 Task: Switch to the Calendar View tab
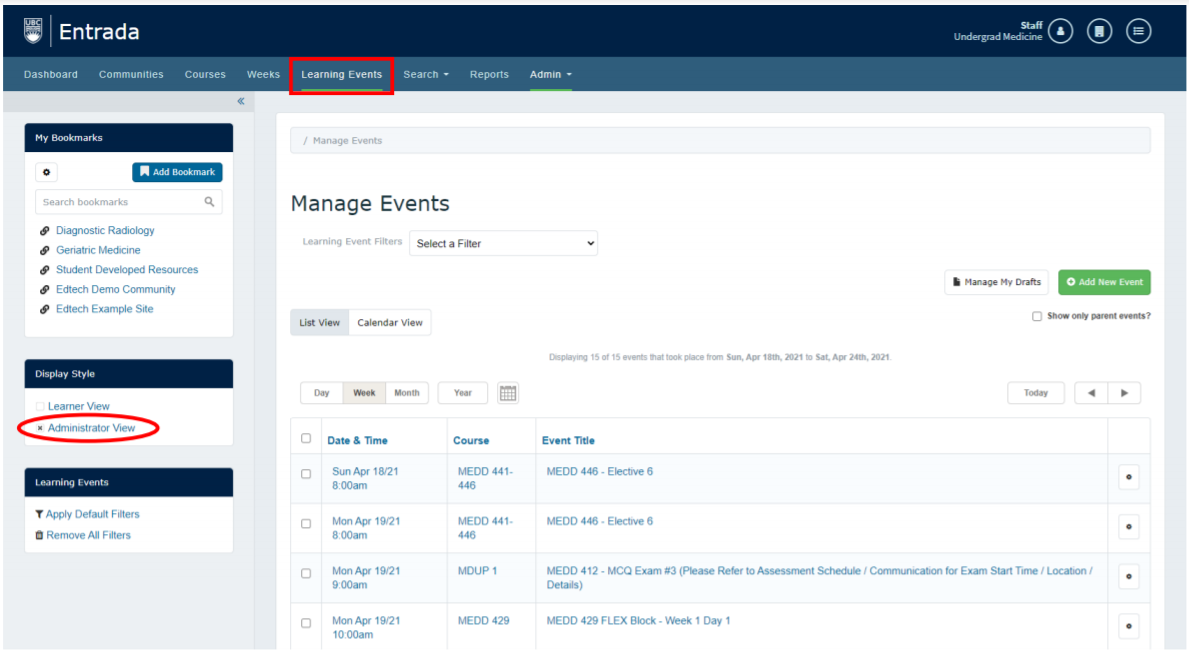389,322
